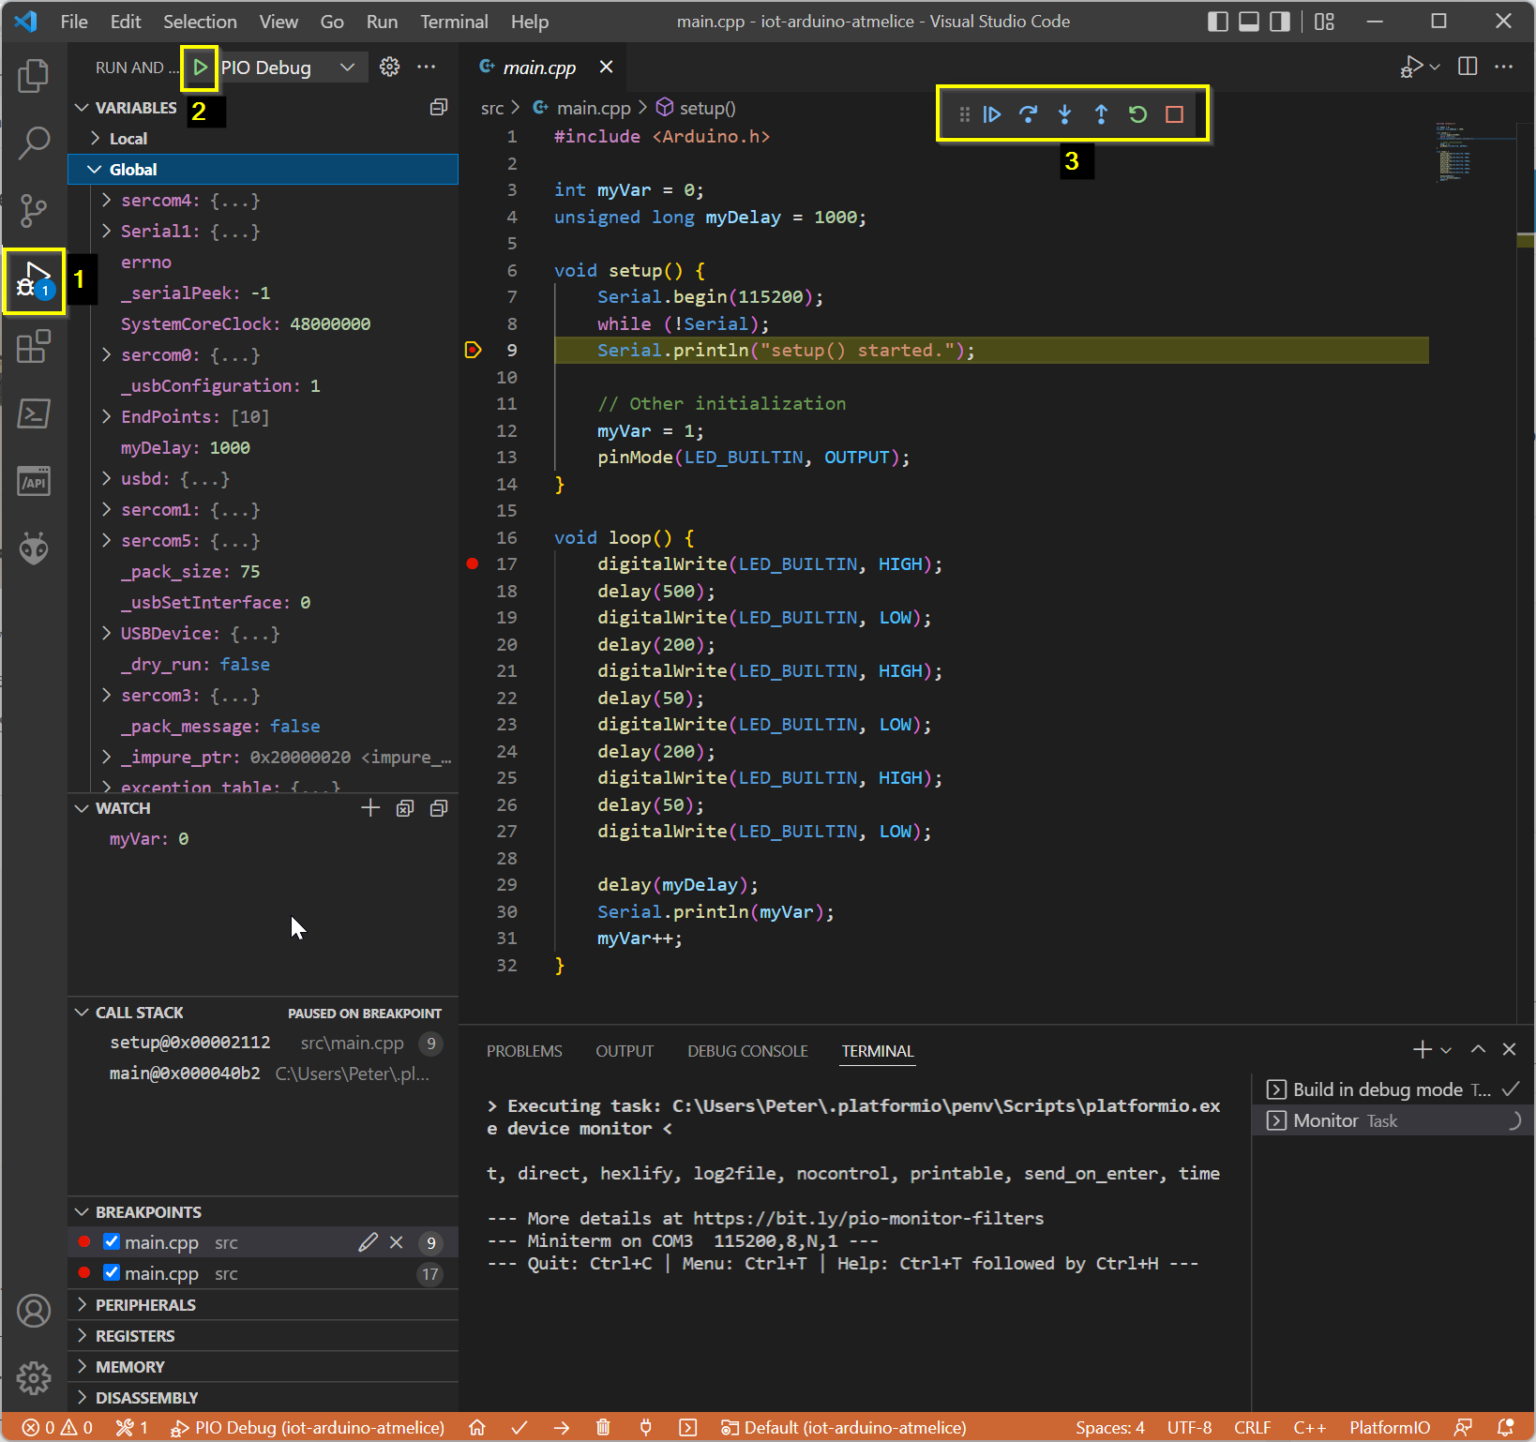Open the PlatformIO sidebar view
1536x1442 pixels.
click(34, 549)
